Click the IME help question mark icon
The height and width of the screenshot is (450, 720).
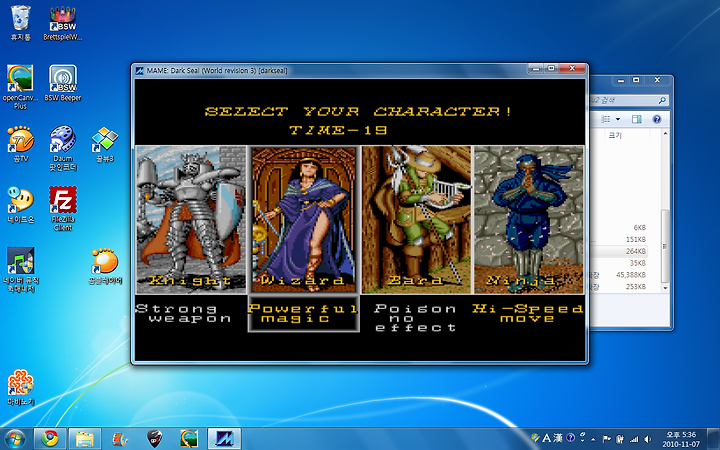click(570, 438)
